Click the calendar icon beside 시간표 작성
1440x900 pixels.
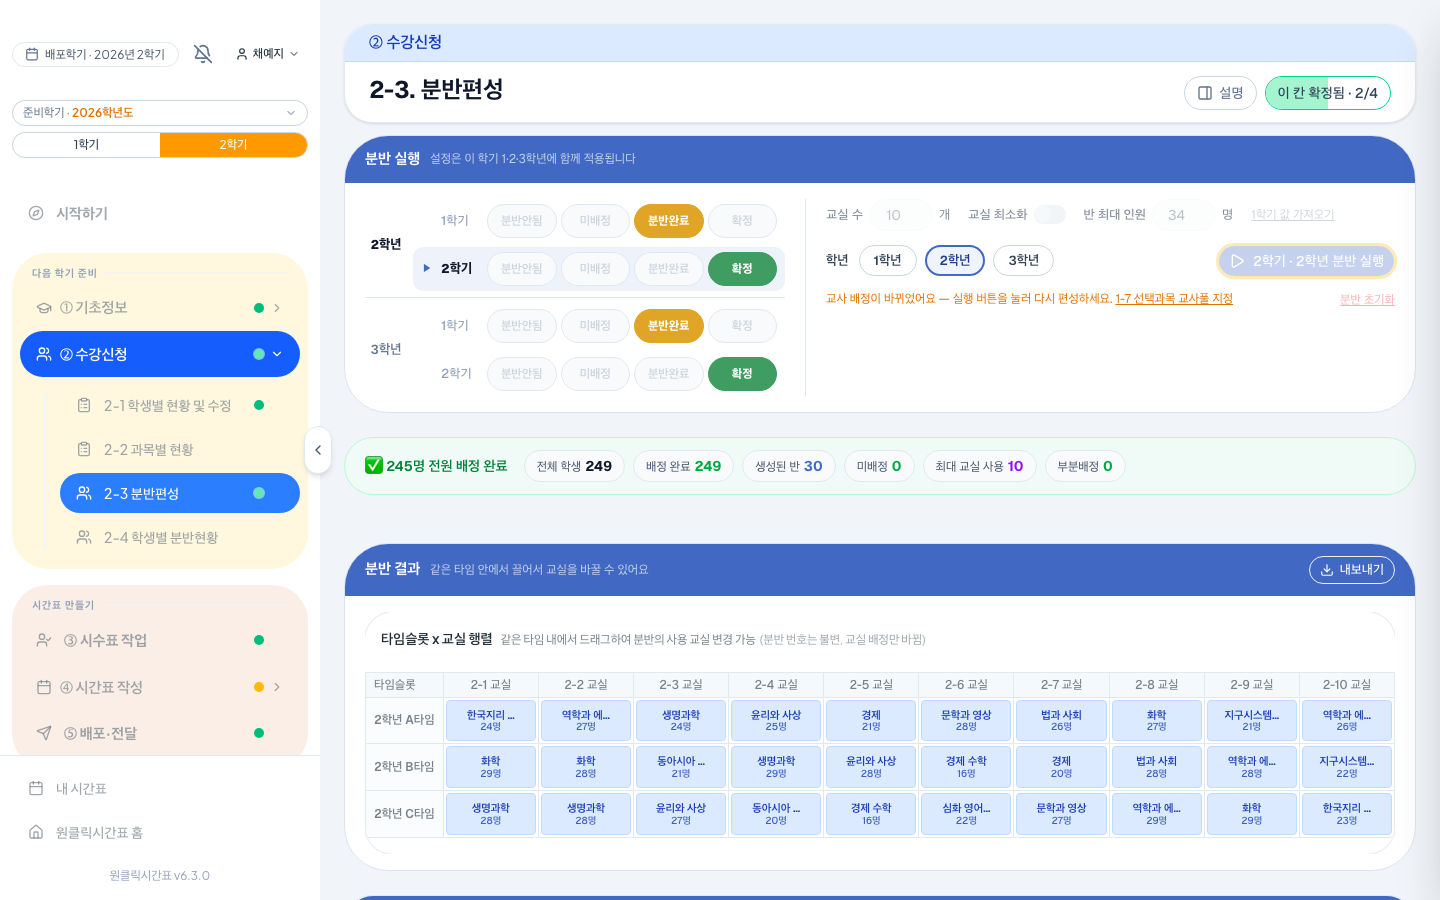(x=44, y=687)
